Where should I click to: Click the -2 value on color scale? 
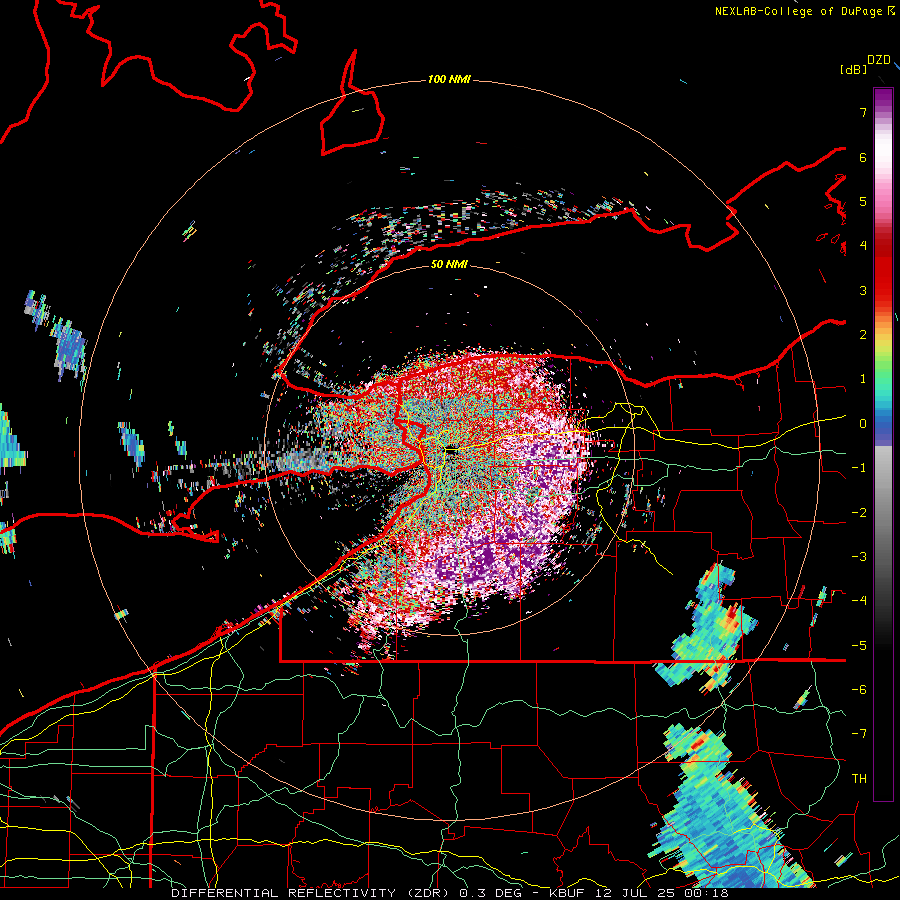pyautogui.click(x=859, y=513)
